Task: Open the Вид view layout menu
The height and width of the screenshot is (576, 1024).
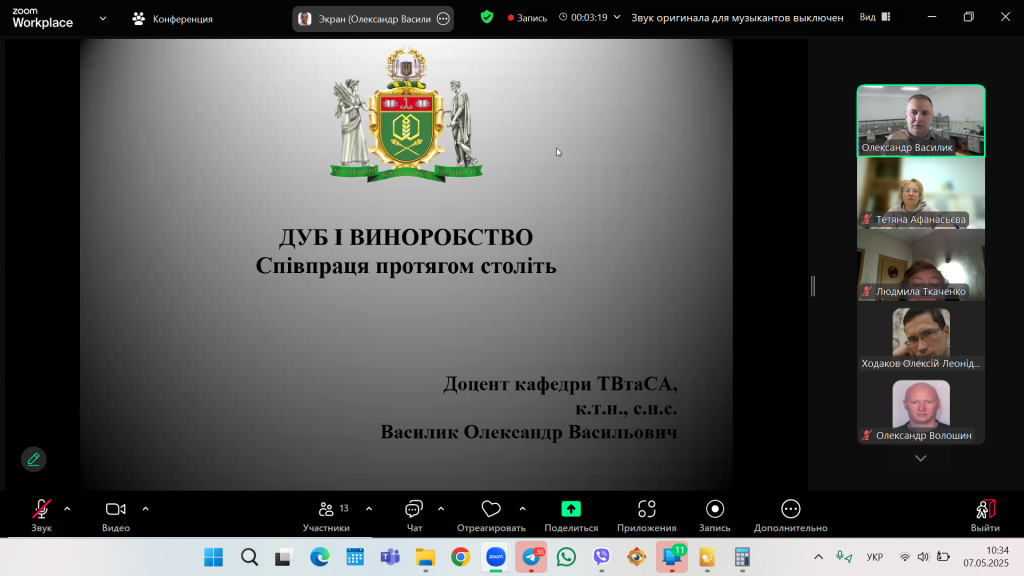Action: (874, 17)
